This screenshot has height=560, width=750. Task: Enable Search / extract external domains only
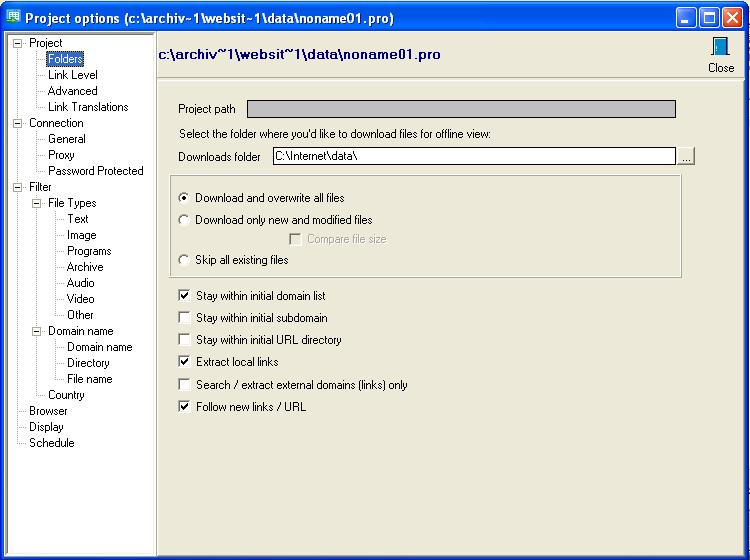[x=184, y=384]
